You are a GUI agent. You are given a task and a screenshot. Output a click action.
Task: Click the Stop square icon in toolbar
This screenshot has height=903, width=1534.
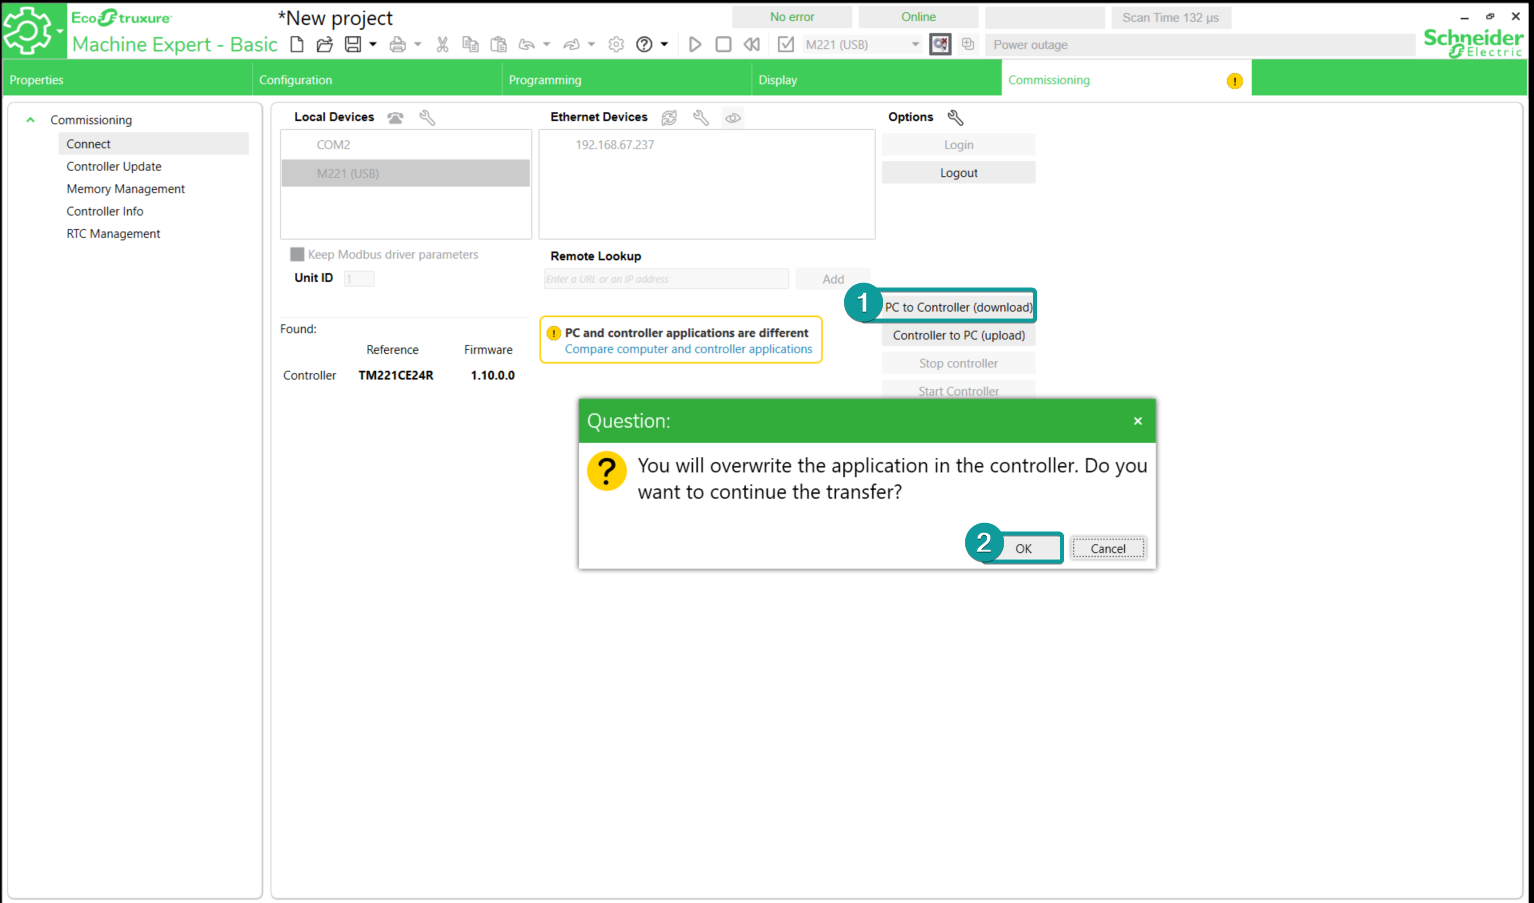point(723,44)
